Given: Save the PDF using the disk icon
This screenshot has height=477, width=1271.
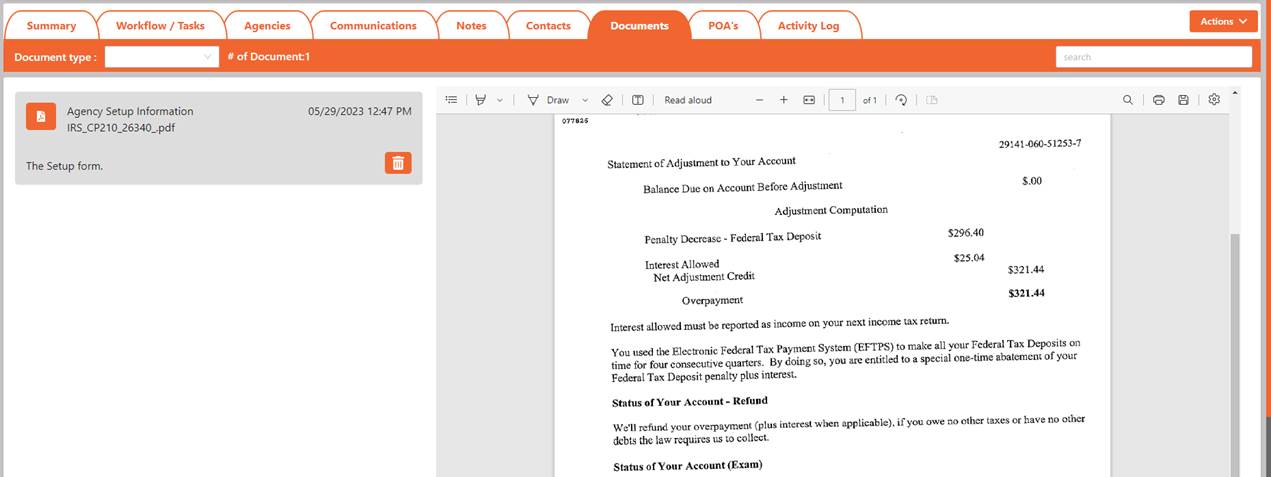Looking at the screenshot, I should click(x=1184, y=100).
